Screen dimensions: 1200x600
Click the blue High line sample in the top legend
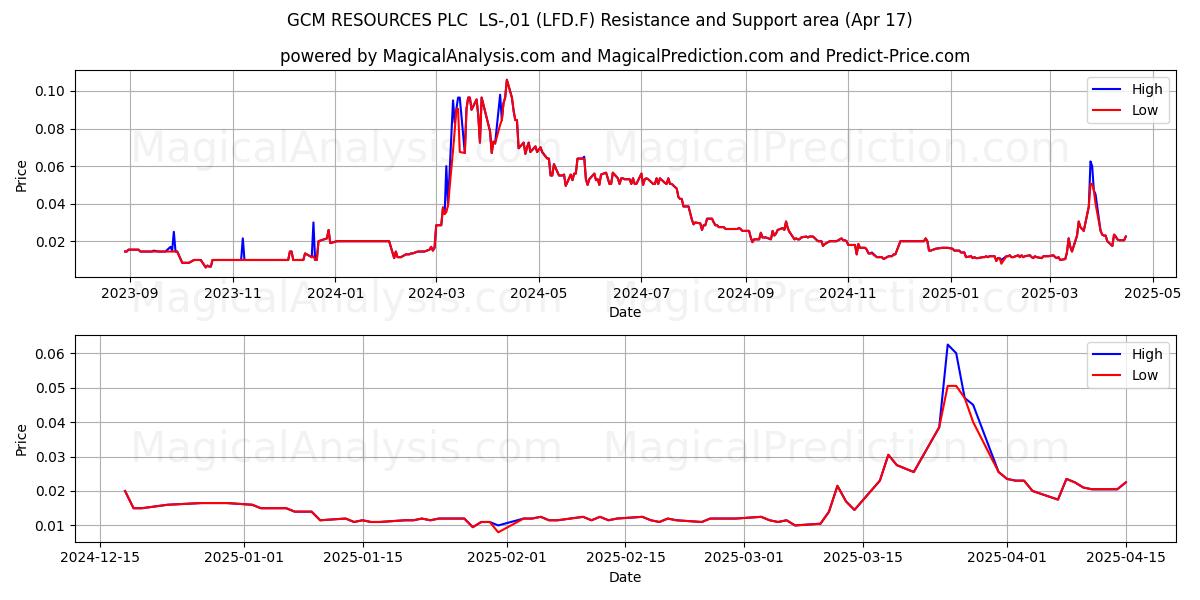1108,90
